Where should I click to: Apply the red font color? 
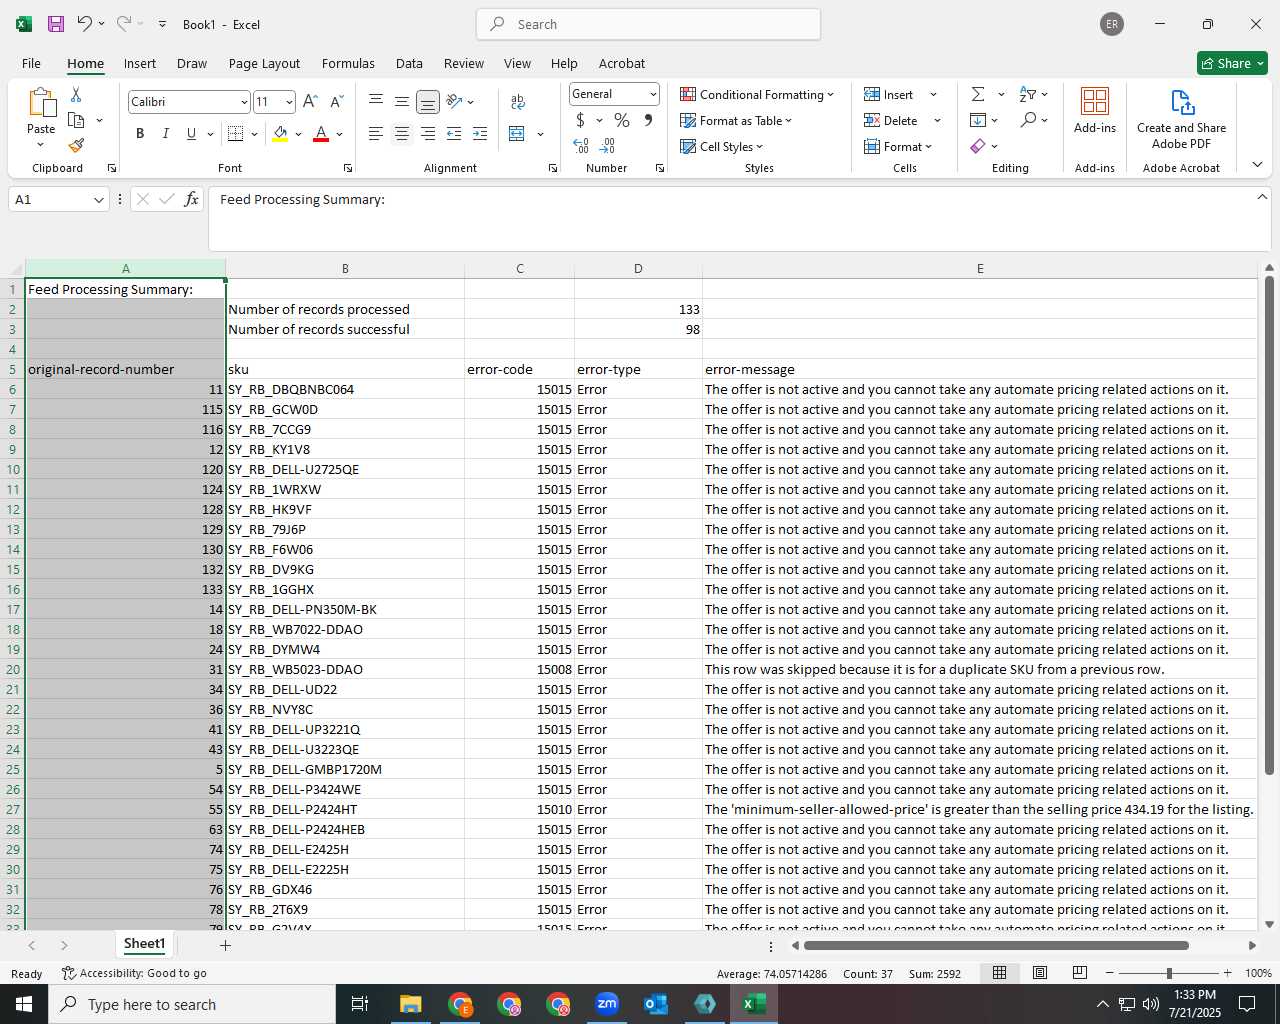[x=321, y=134]
